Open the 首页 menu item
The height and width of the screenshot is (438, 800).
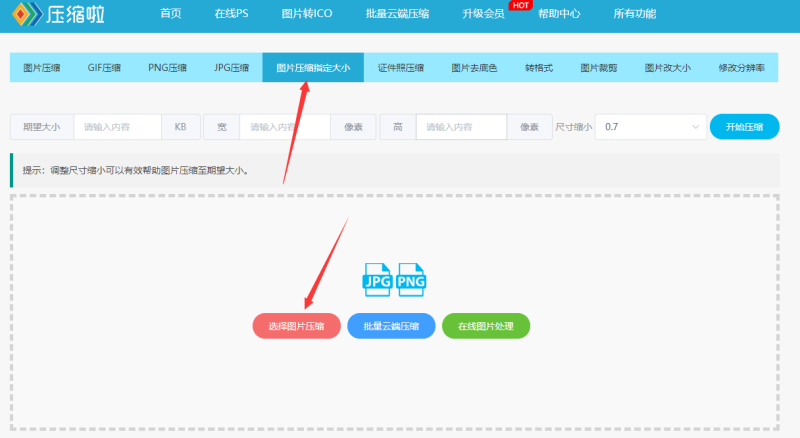170,14
